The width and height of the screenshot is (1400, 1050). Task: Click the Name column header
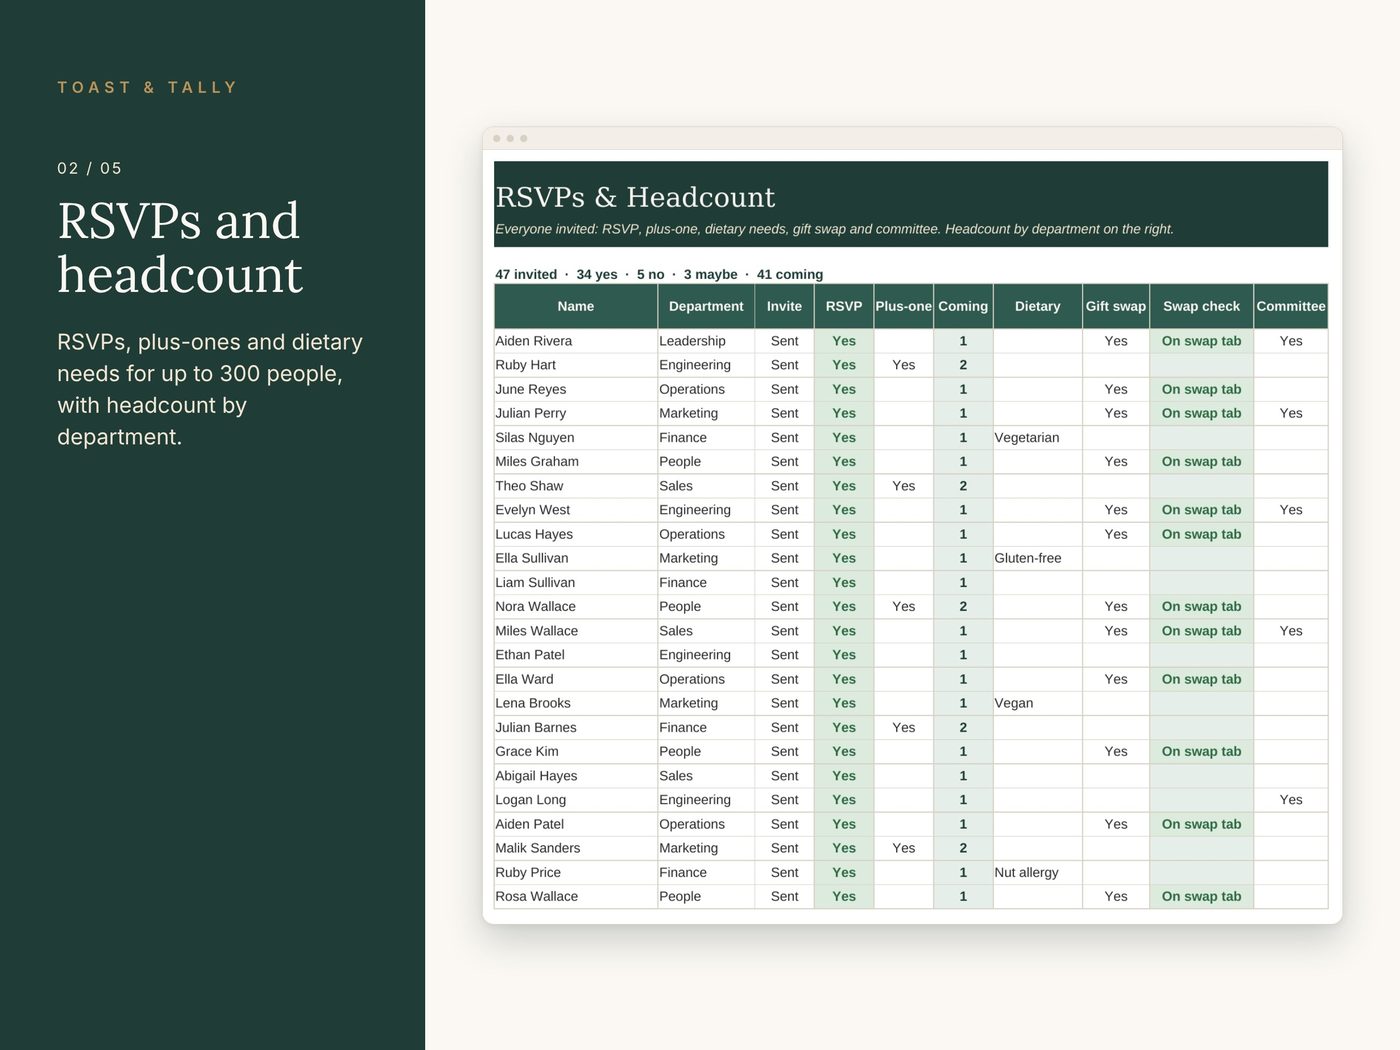(576, 306)
